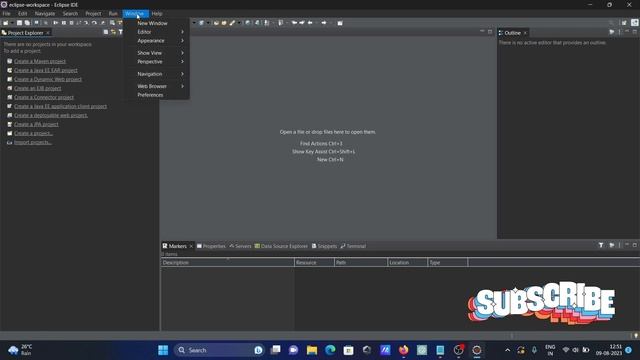
Task: Maximize the Markers panel
Action: (635, 245)
